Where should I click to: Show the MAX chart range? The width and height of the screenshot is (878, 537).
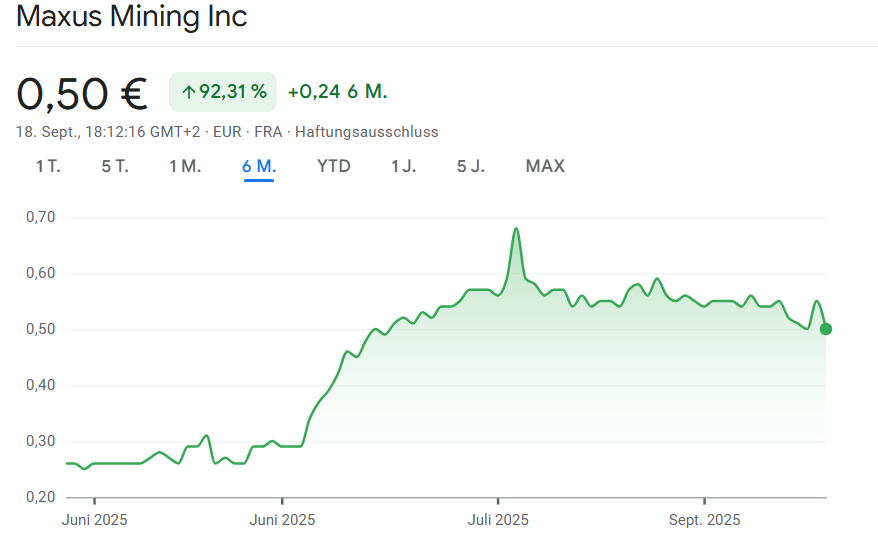coord(545,166)
